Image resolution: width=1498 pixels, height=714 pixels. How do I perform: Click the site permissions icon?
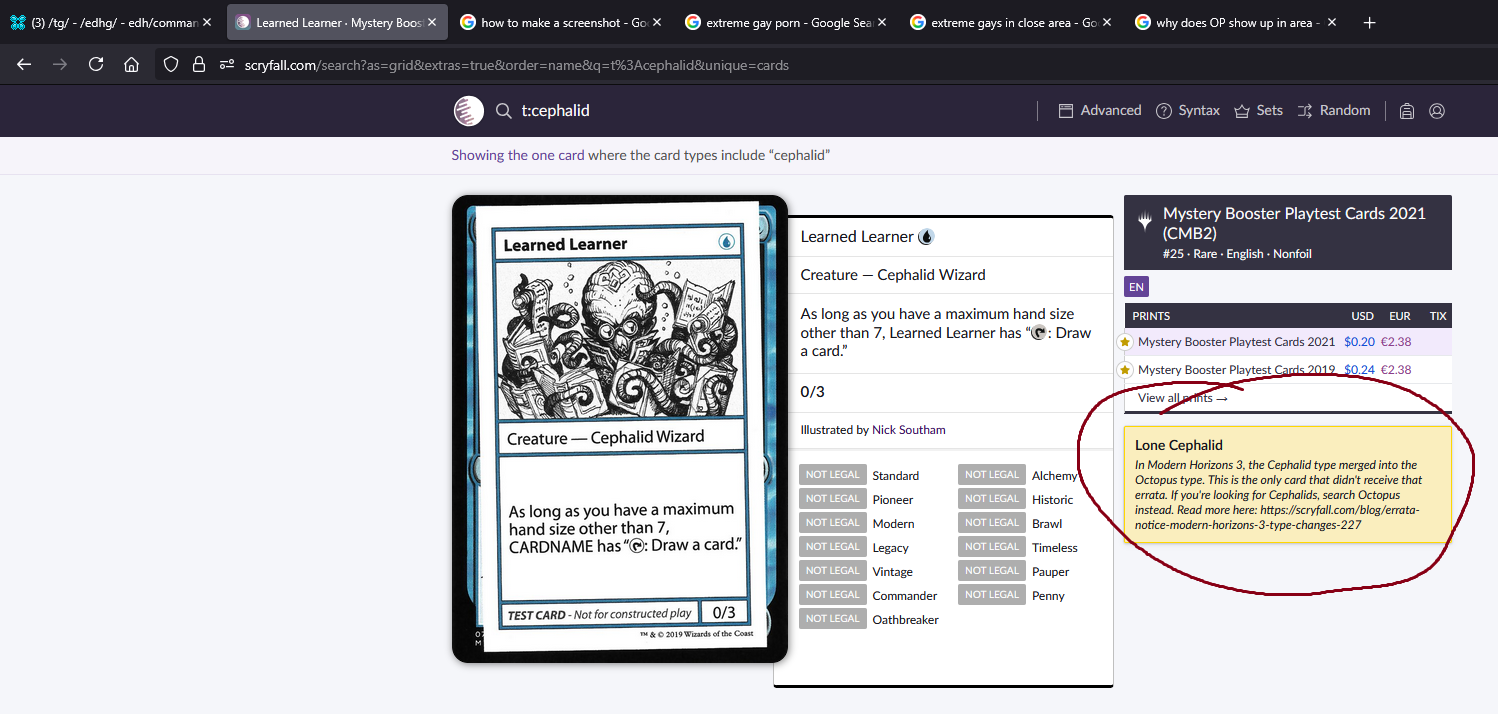[227, 64]
